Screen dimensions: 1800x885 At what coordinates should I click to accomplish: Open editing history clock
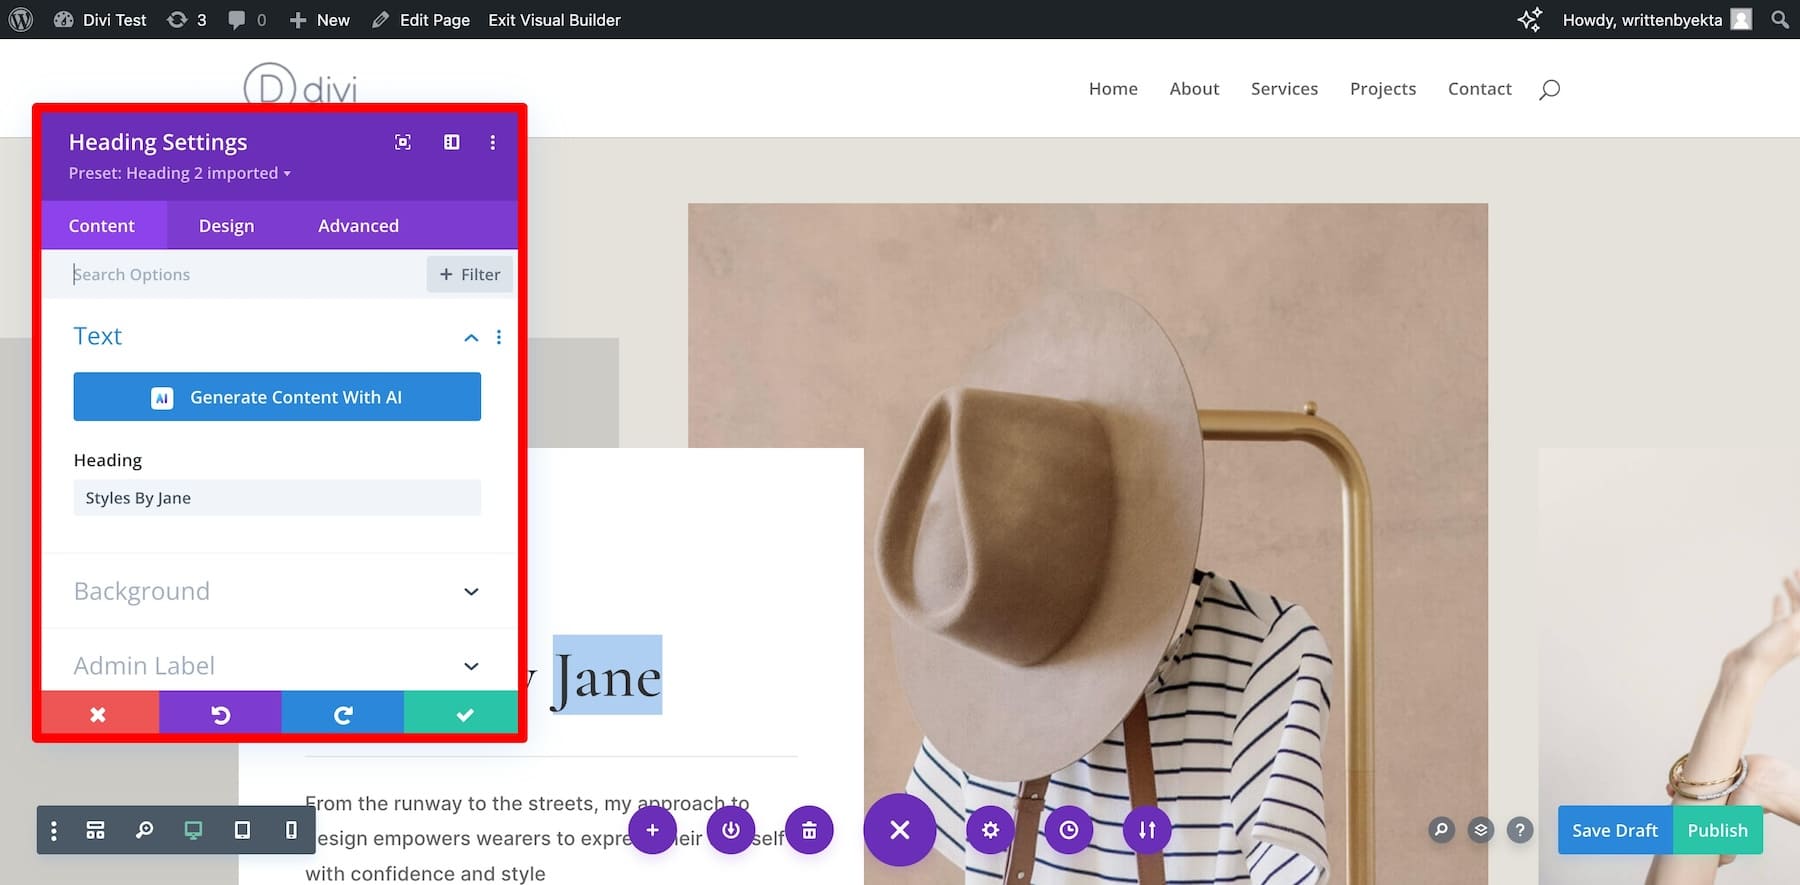click(1069, 830)
